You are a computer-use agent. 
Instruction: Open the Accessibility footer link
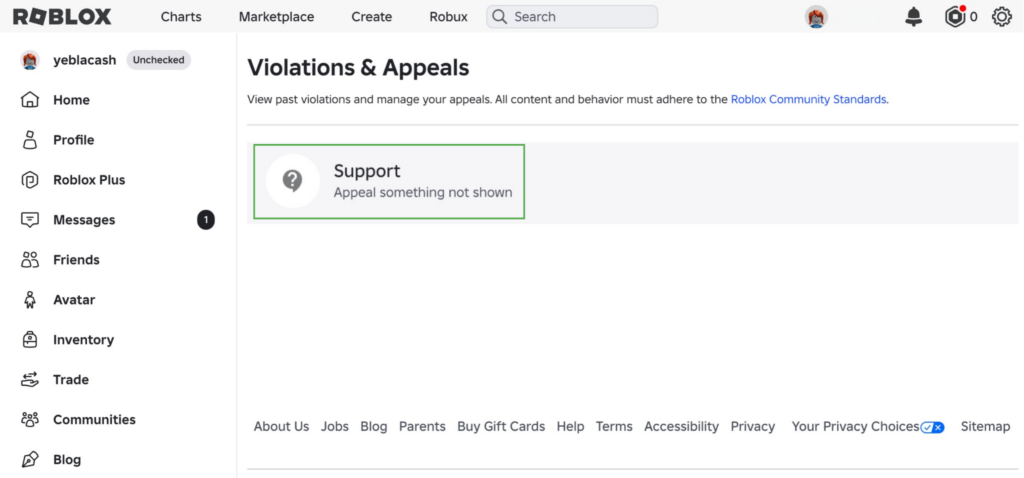coord(681,426)
